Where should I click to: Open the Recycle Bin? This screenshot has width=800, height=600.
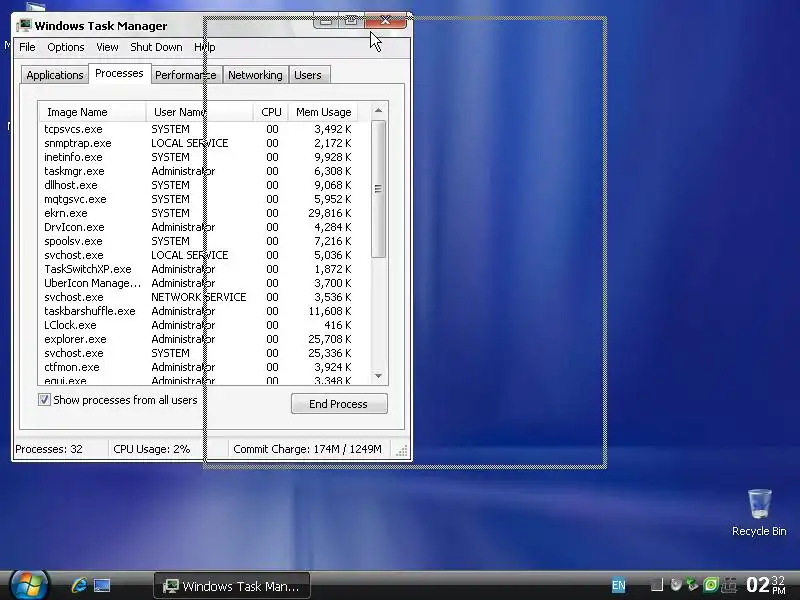point(759,512)
